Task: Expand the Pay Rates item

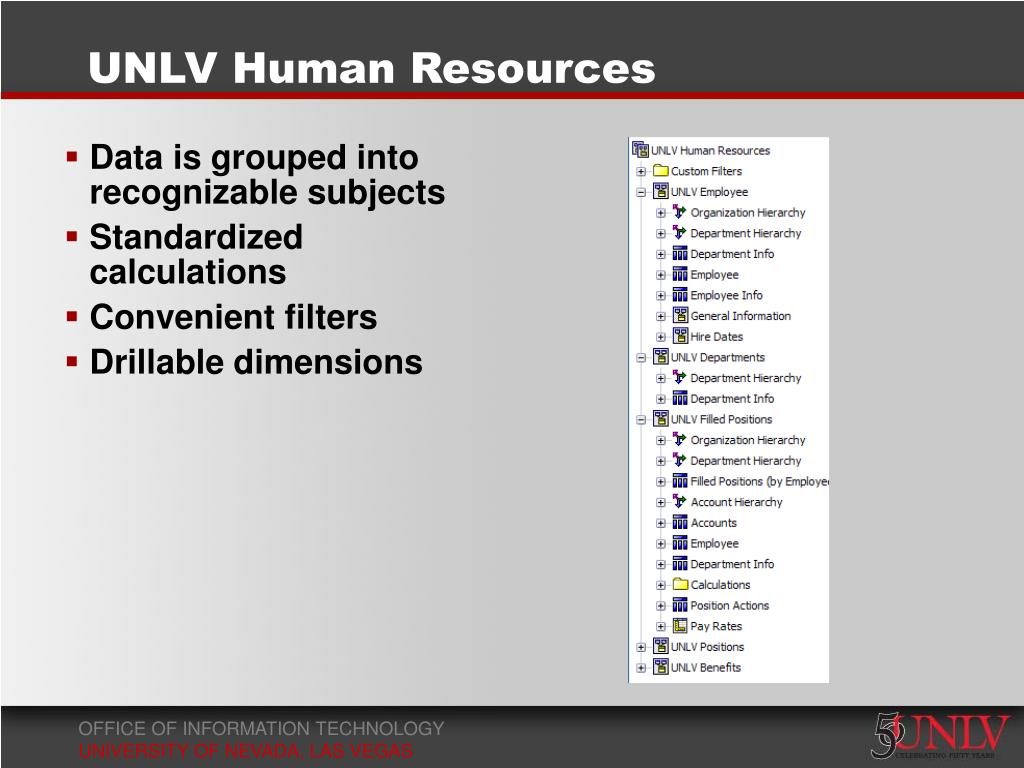Action: click(661, 627)
